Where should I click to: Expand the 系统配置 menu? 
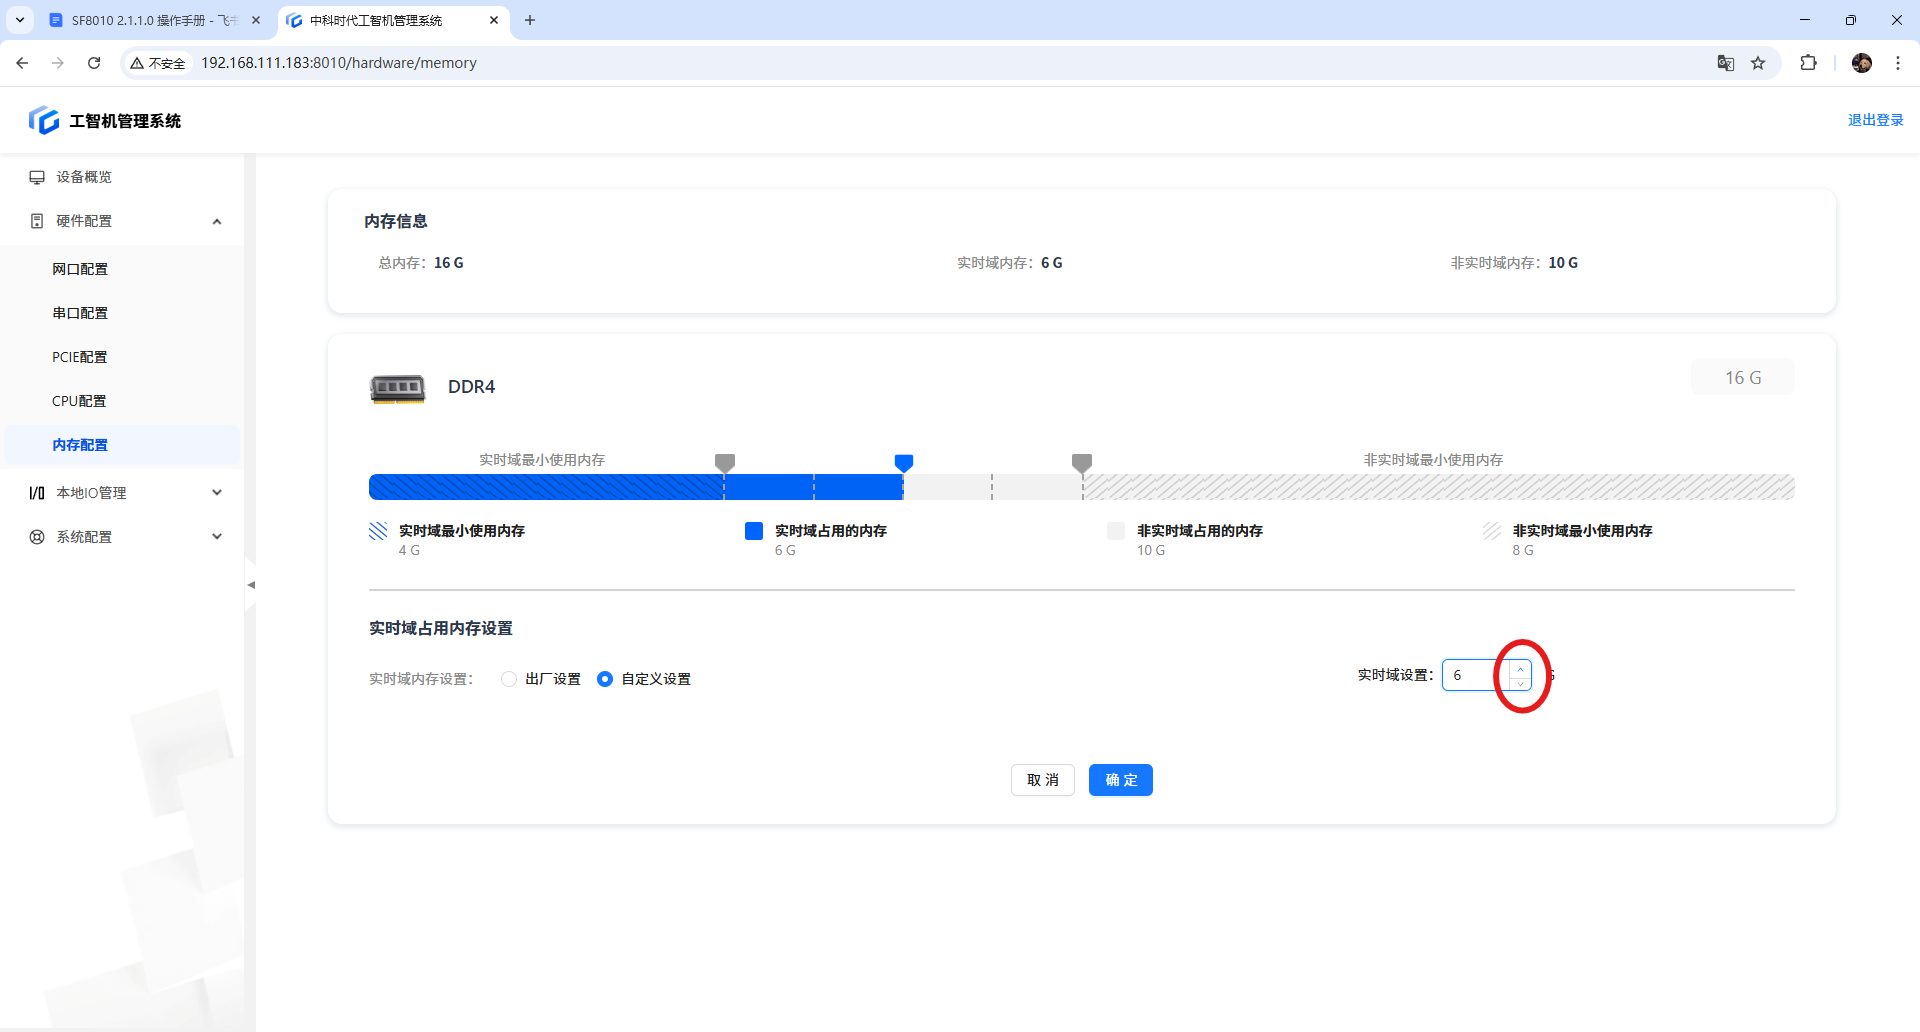[217, 537]
